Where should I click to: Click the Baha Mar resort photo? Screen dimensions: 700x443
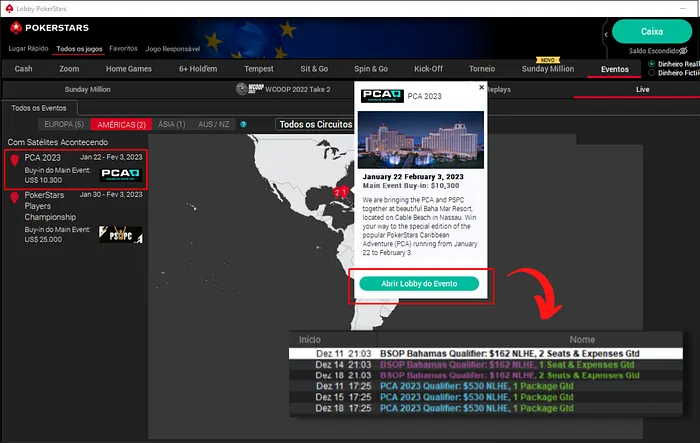(421, 140)
